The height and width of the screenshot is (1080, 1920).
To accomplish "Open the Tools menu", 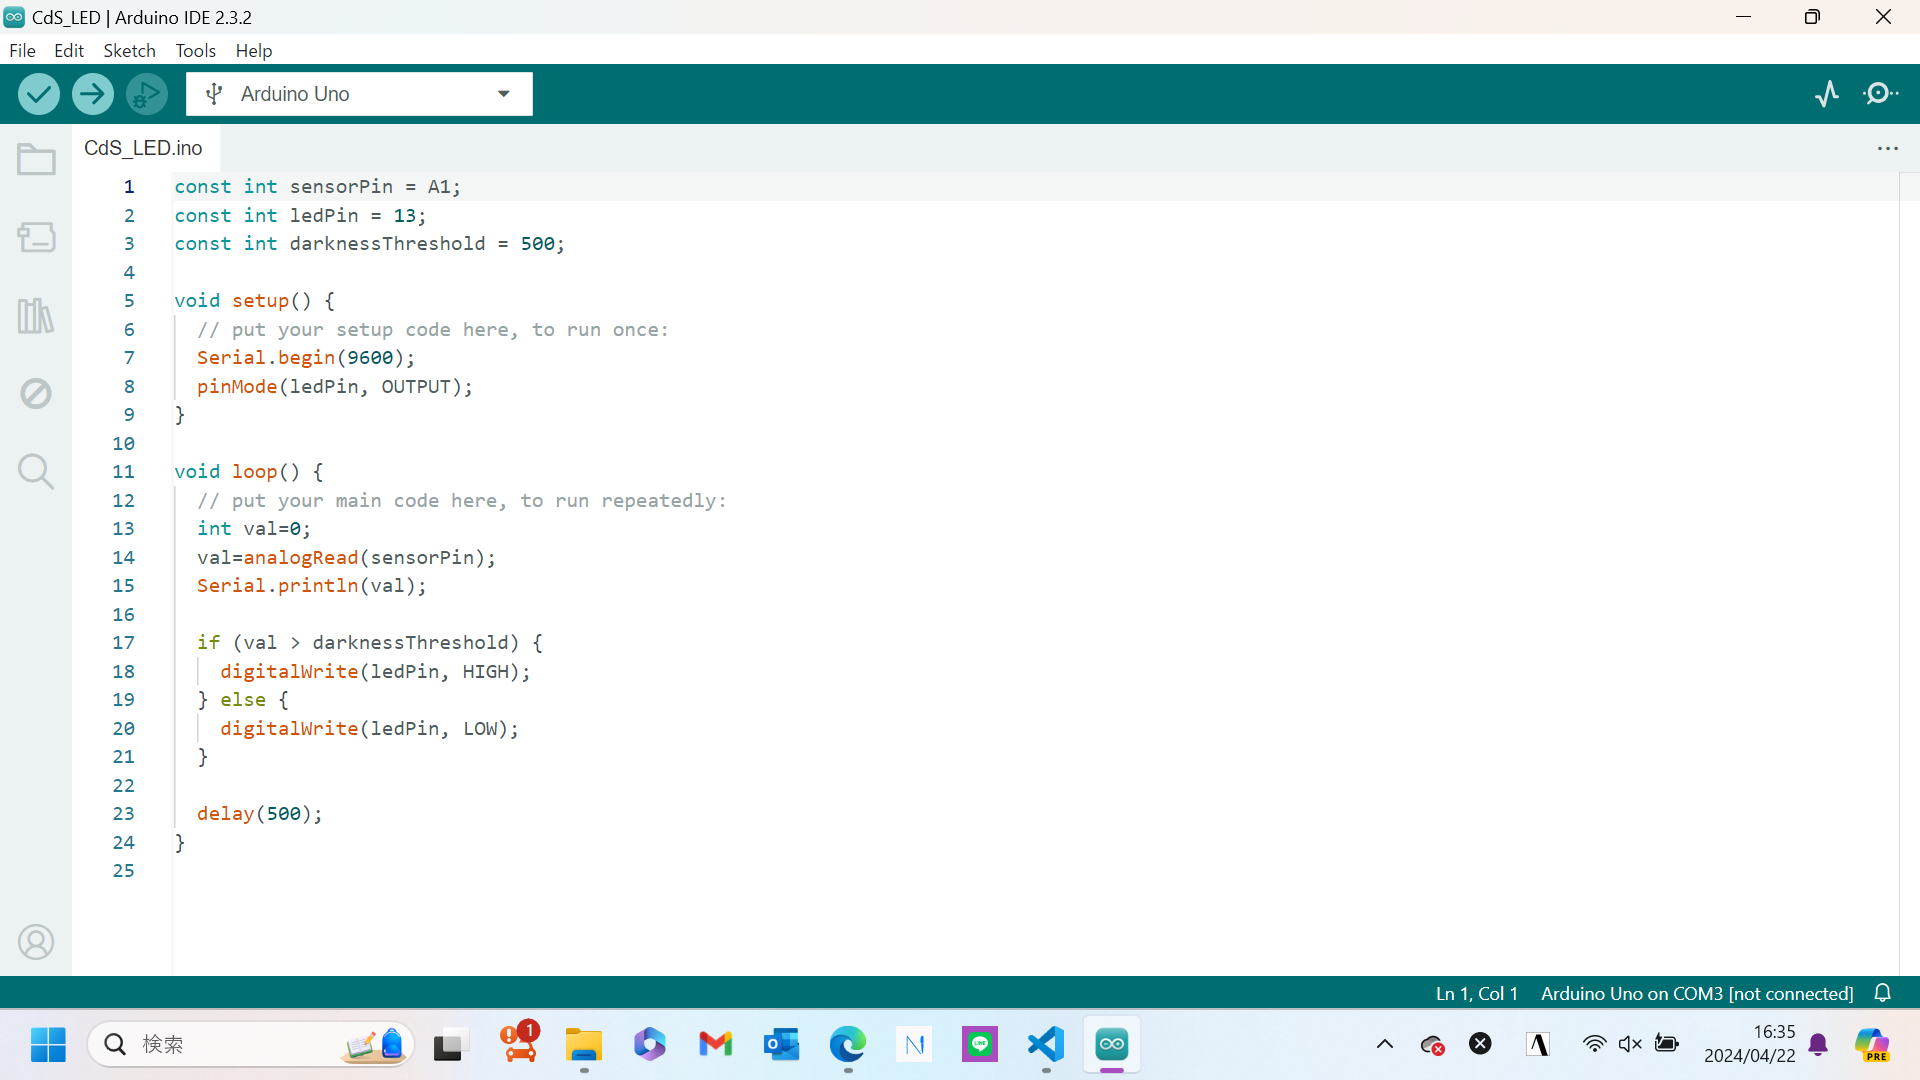I will coord(195,50).
